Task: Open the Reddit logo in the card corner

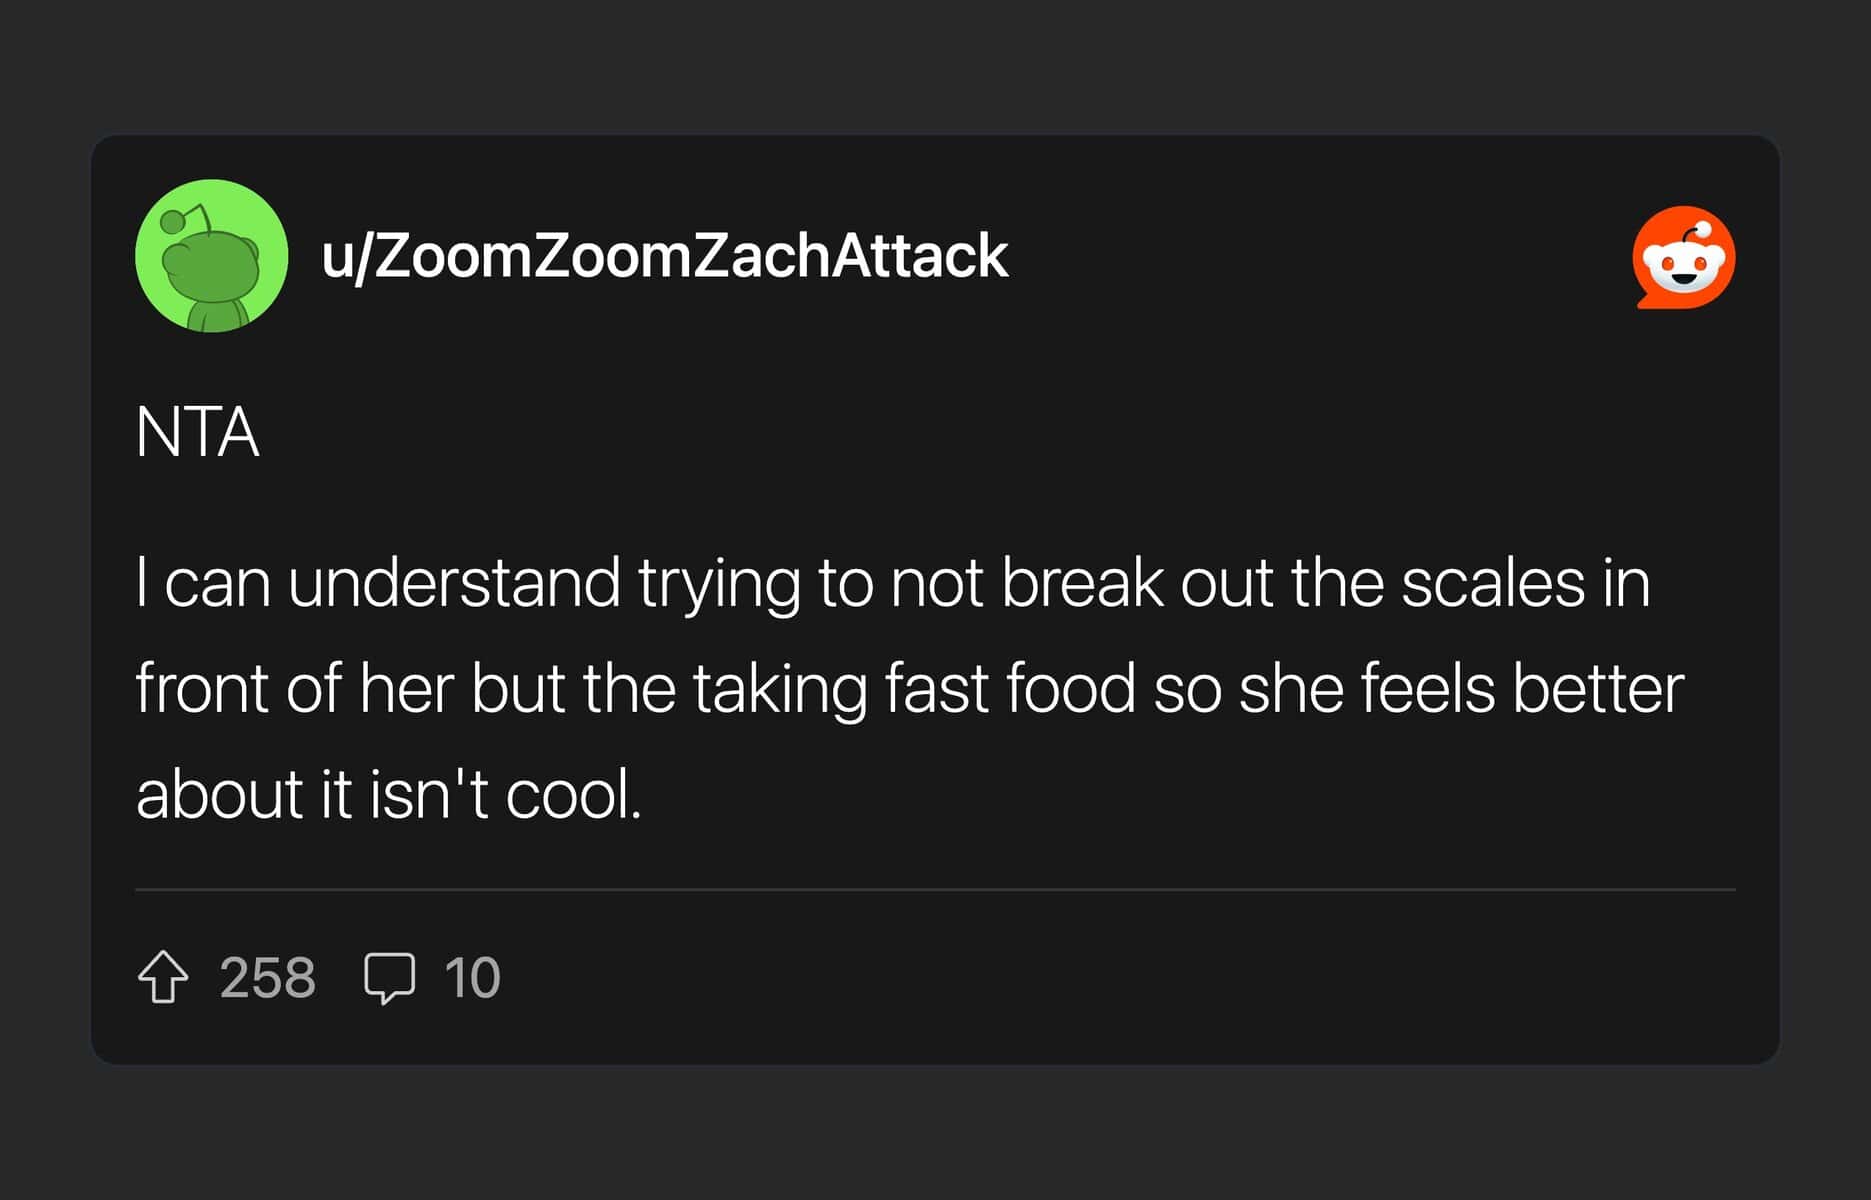Action: (1684, 257)
